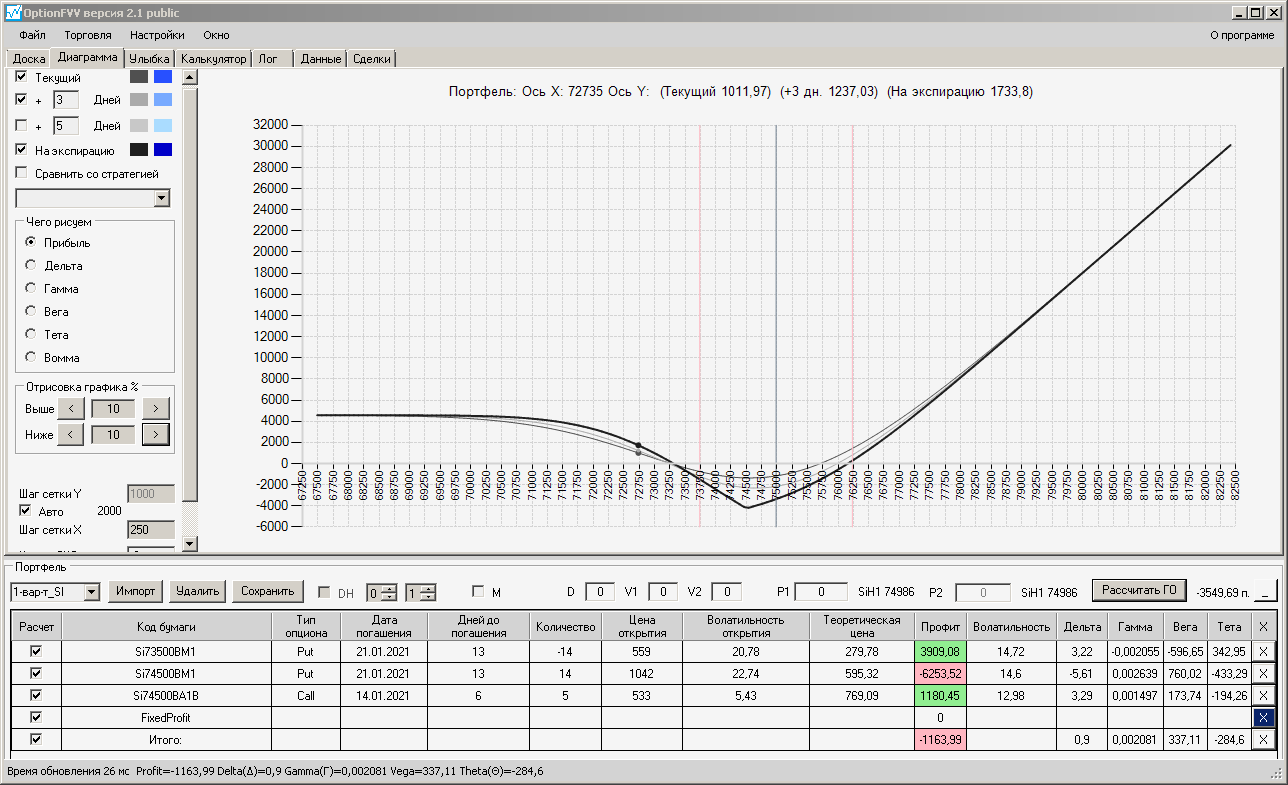The width and height of the screenshot is (1288, 785).
Task: Decrease the Ниже percentage with its left arrow
Action: [71, 434]
